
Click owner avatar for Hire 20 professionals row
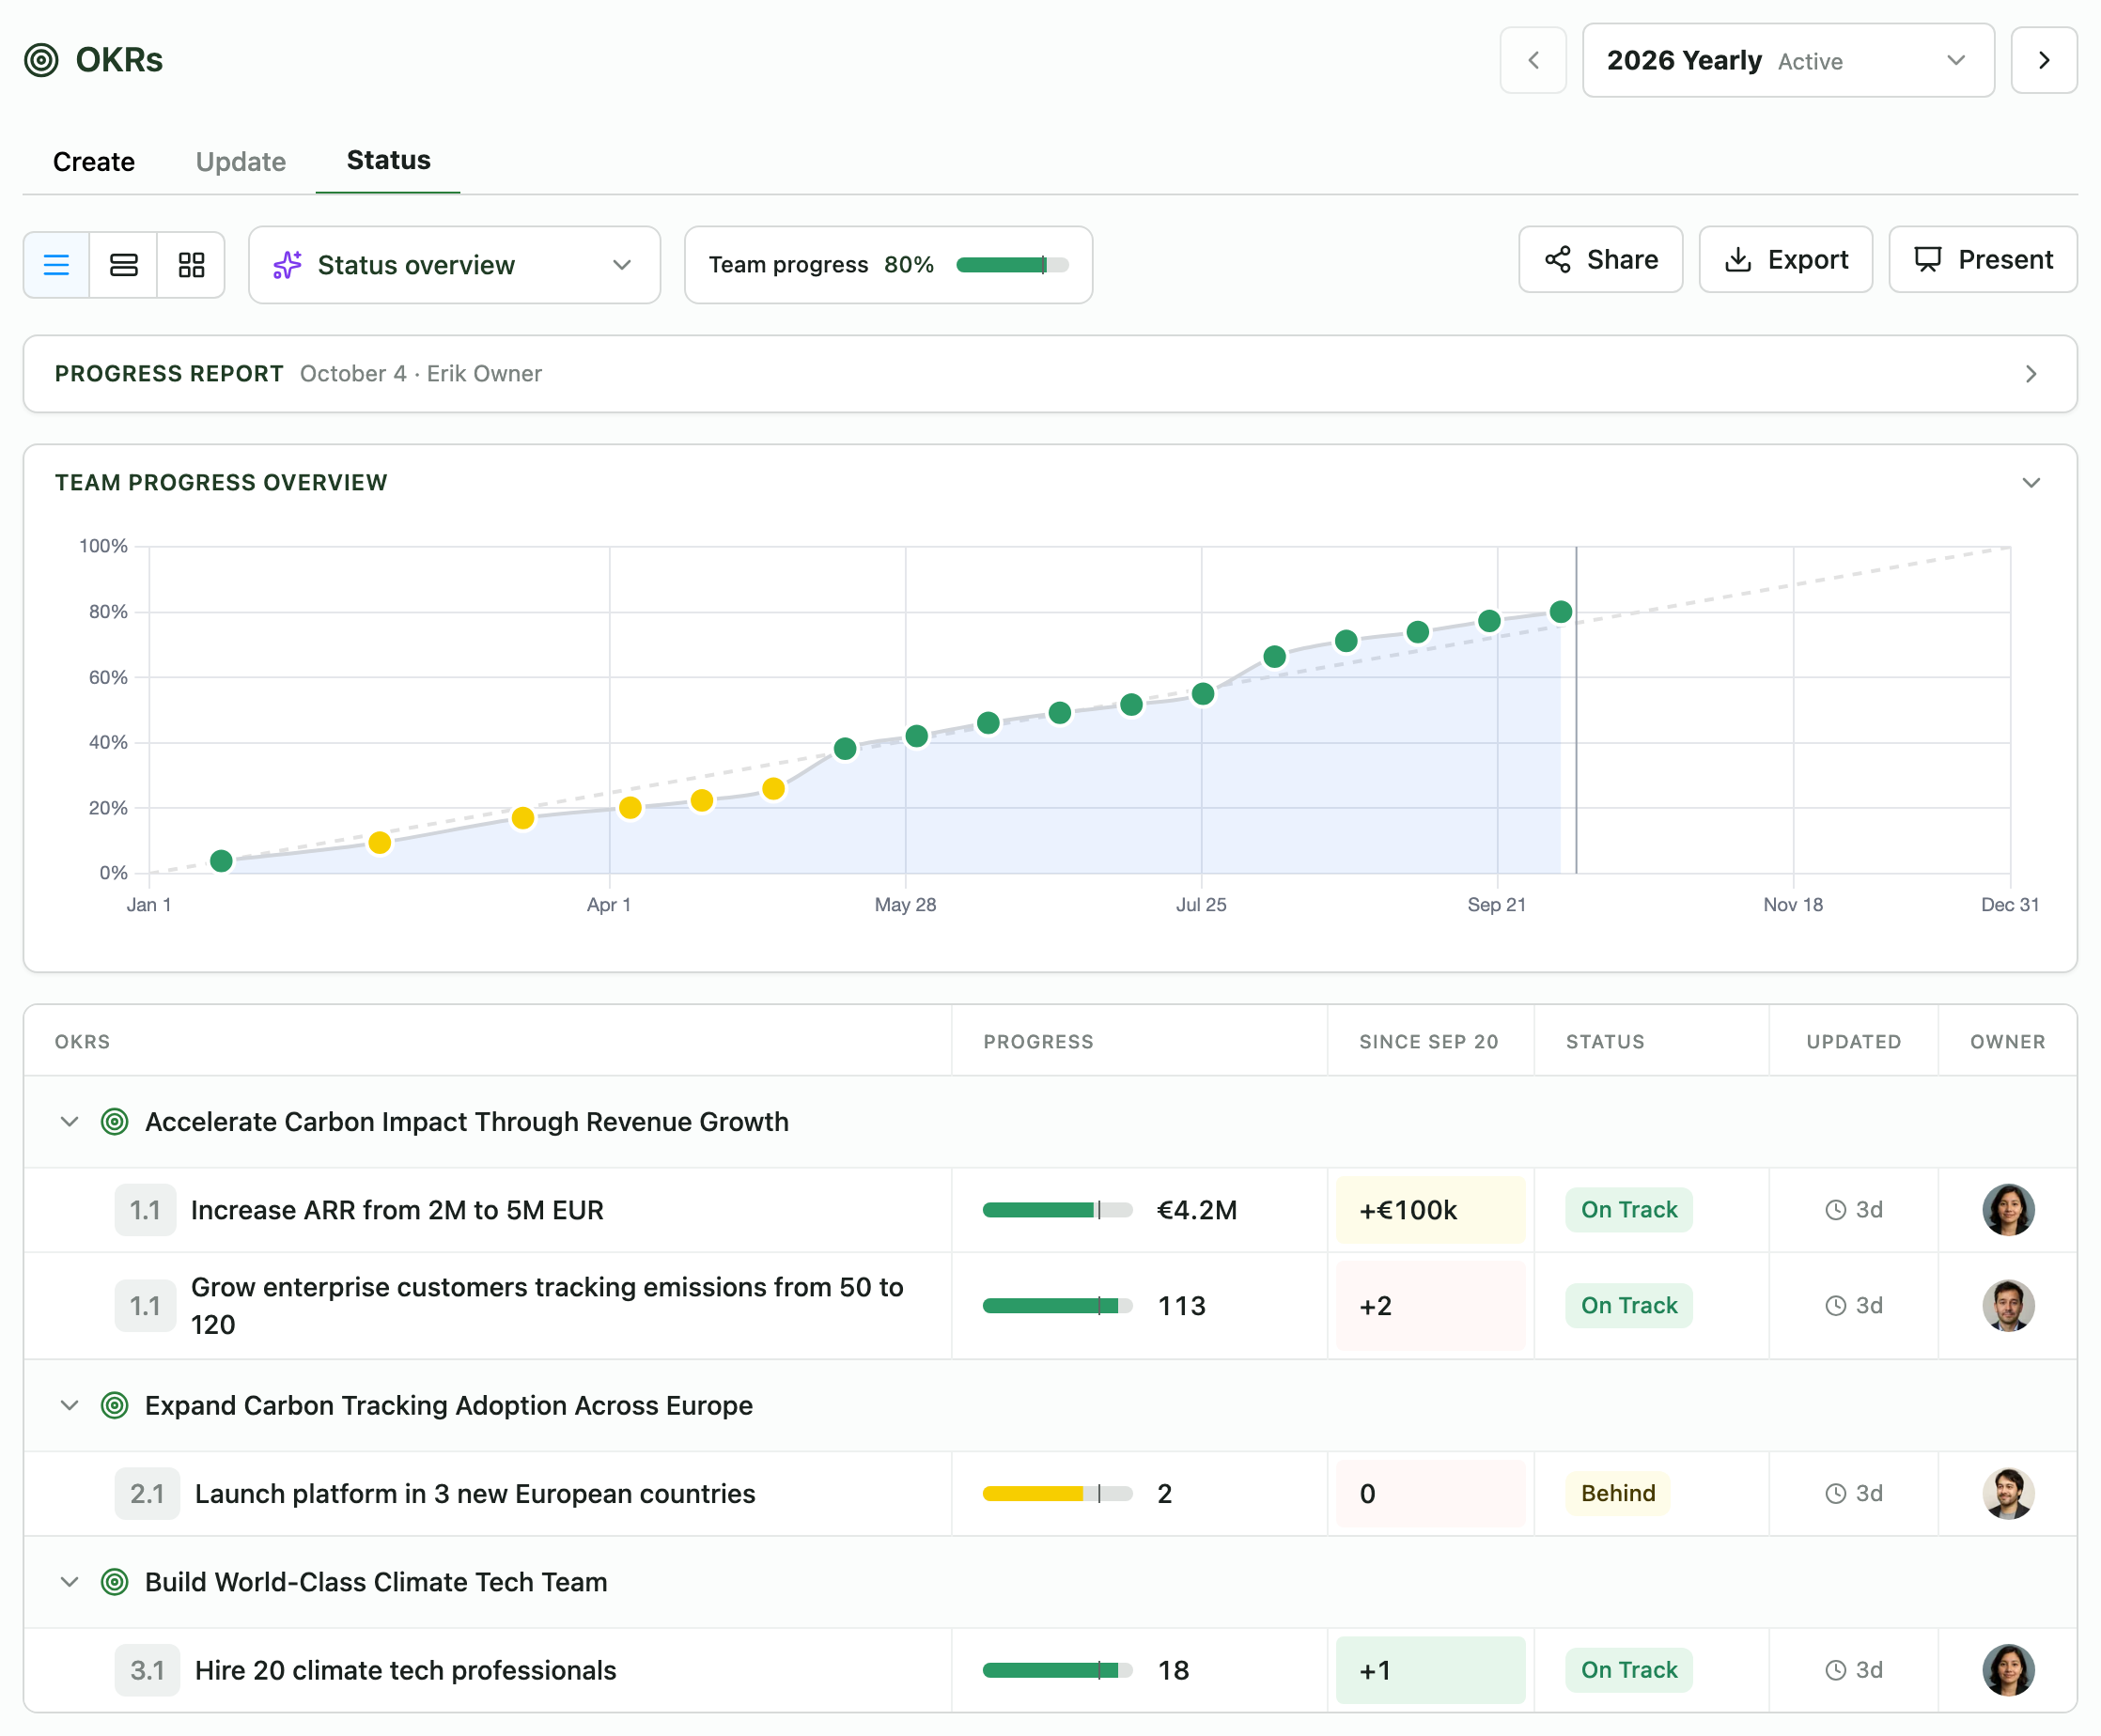[x=2008, y=1670]
